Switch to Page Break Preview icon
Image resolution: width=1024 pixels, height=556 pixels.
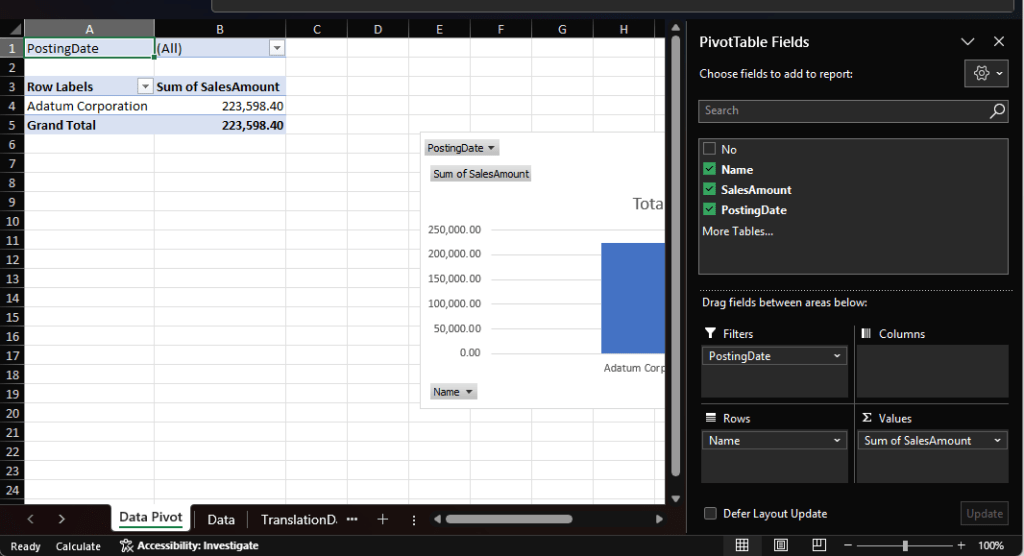[x=819, y=545]
